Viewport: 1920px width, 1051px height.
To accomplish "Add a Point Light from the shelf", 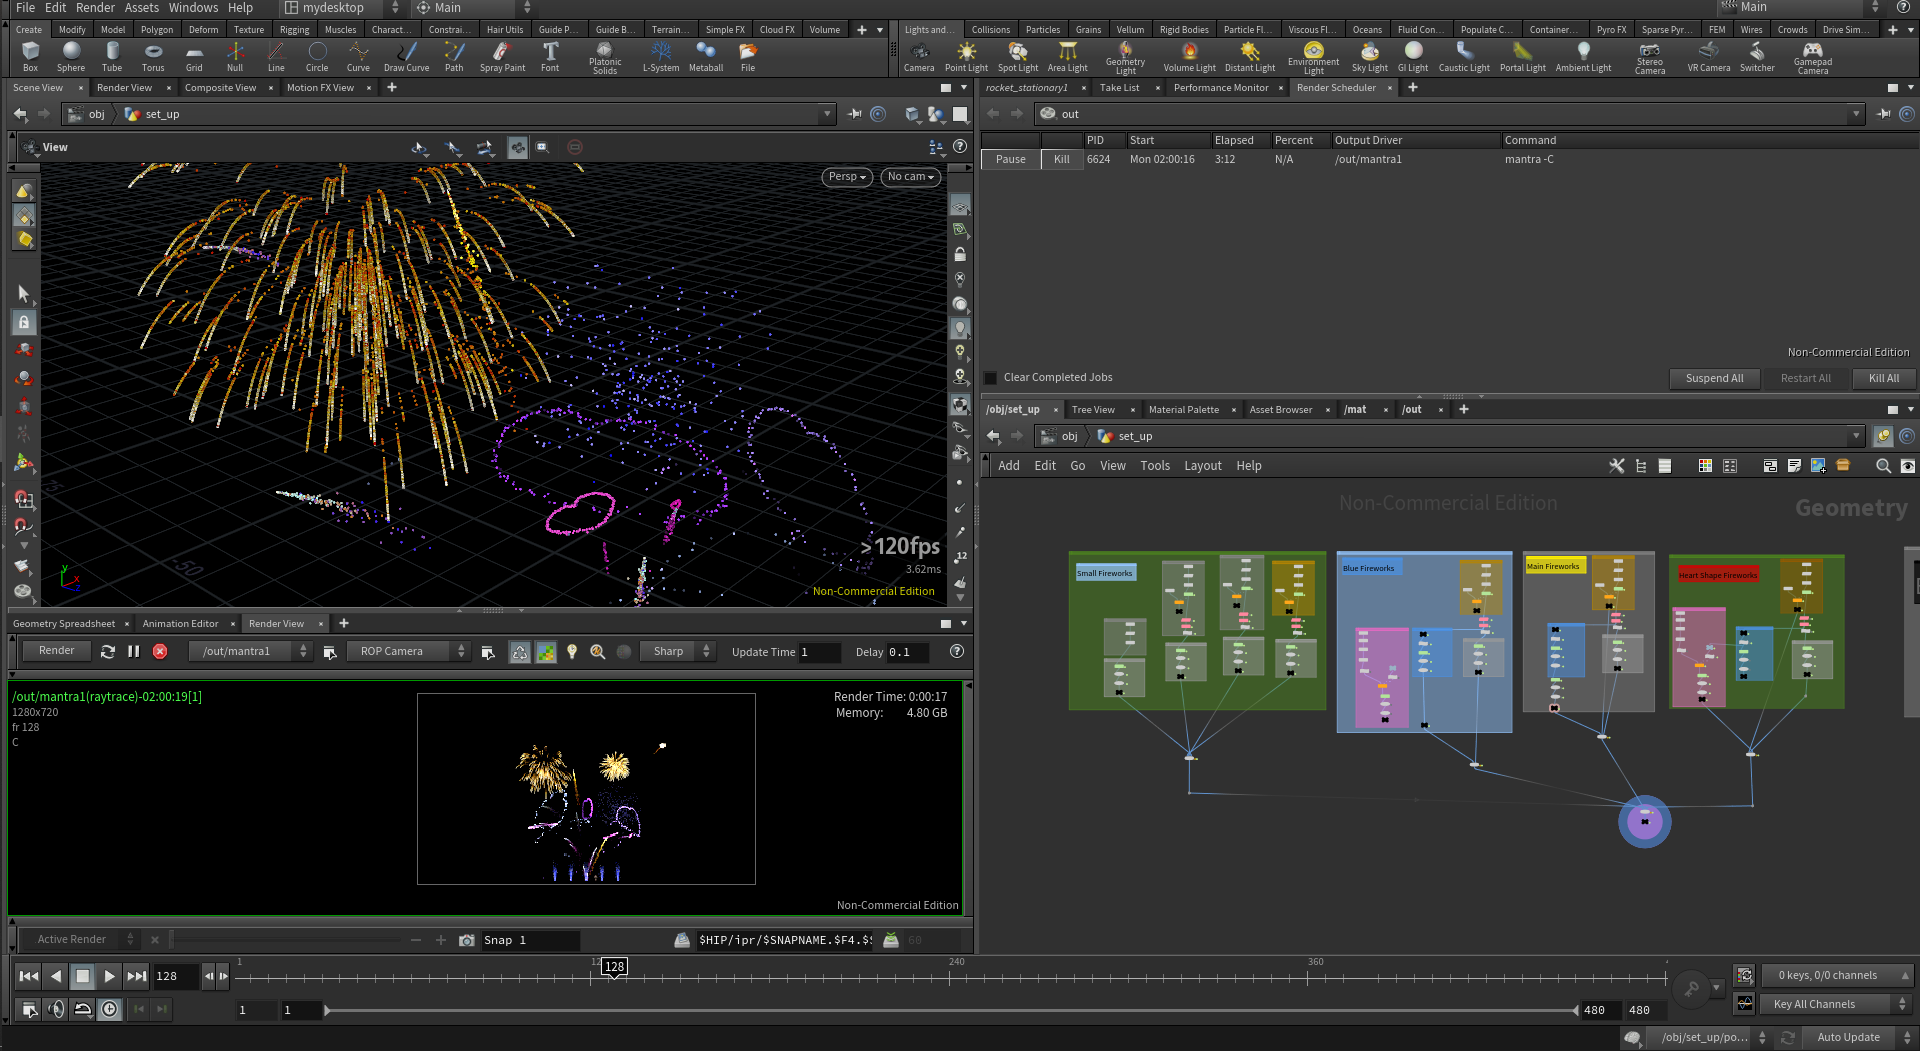I will [966, 56].
